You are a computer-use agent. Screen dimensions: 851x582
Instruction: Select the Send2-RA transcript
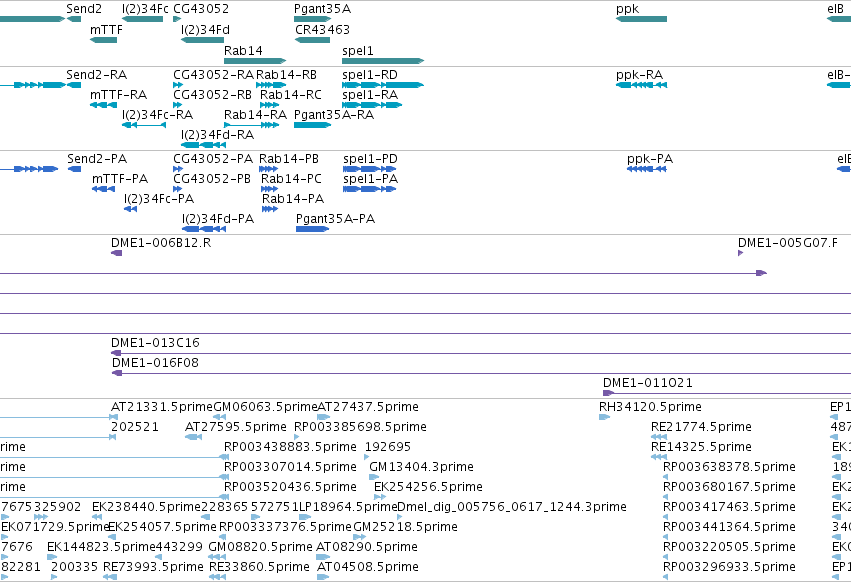(74, 85)
